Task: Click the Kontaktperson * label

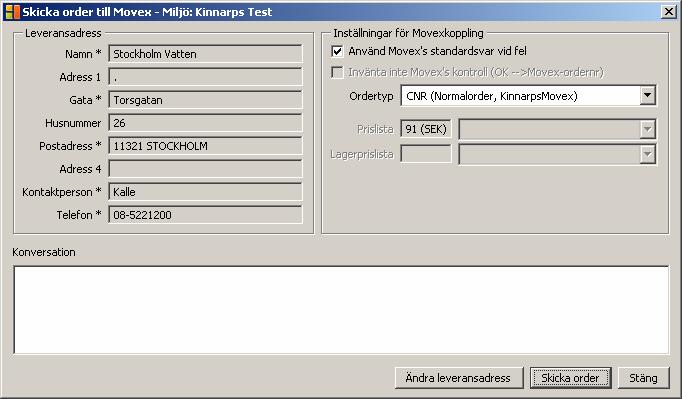Action: click(x=62, y=192)
